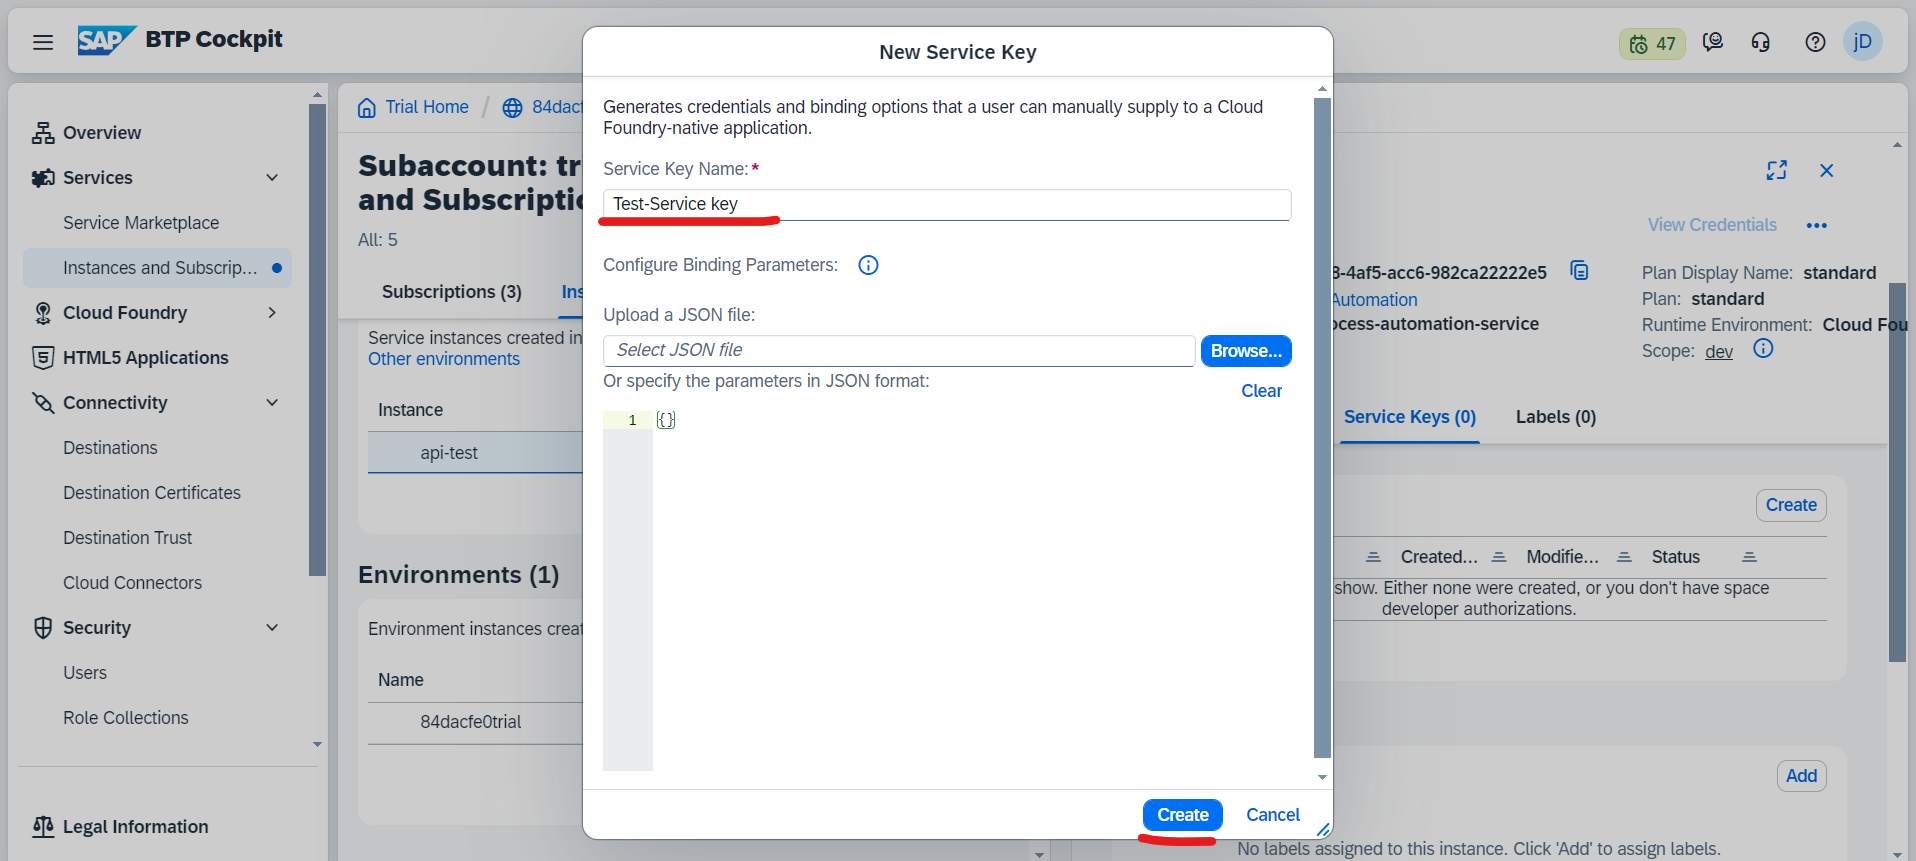Screen dimensions: 1916x861
Task: Open the feedback chat icon
Action: [x=1713, y=42]
